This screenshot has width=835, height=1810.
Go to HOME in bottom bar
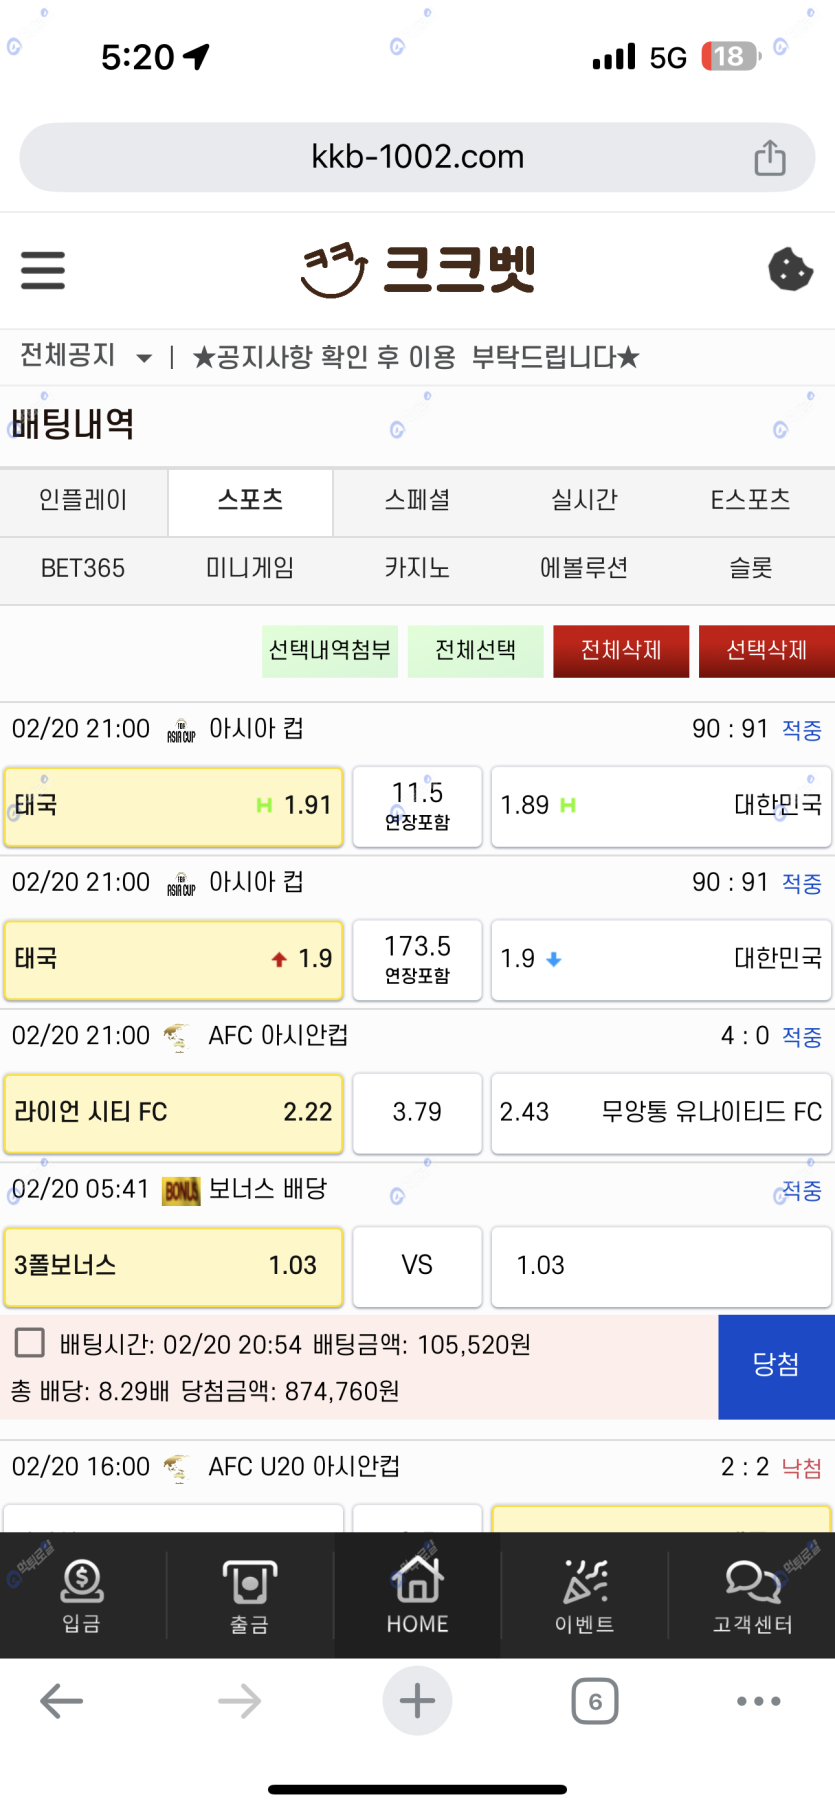[417, 1596]
